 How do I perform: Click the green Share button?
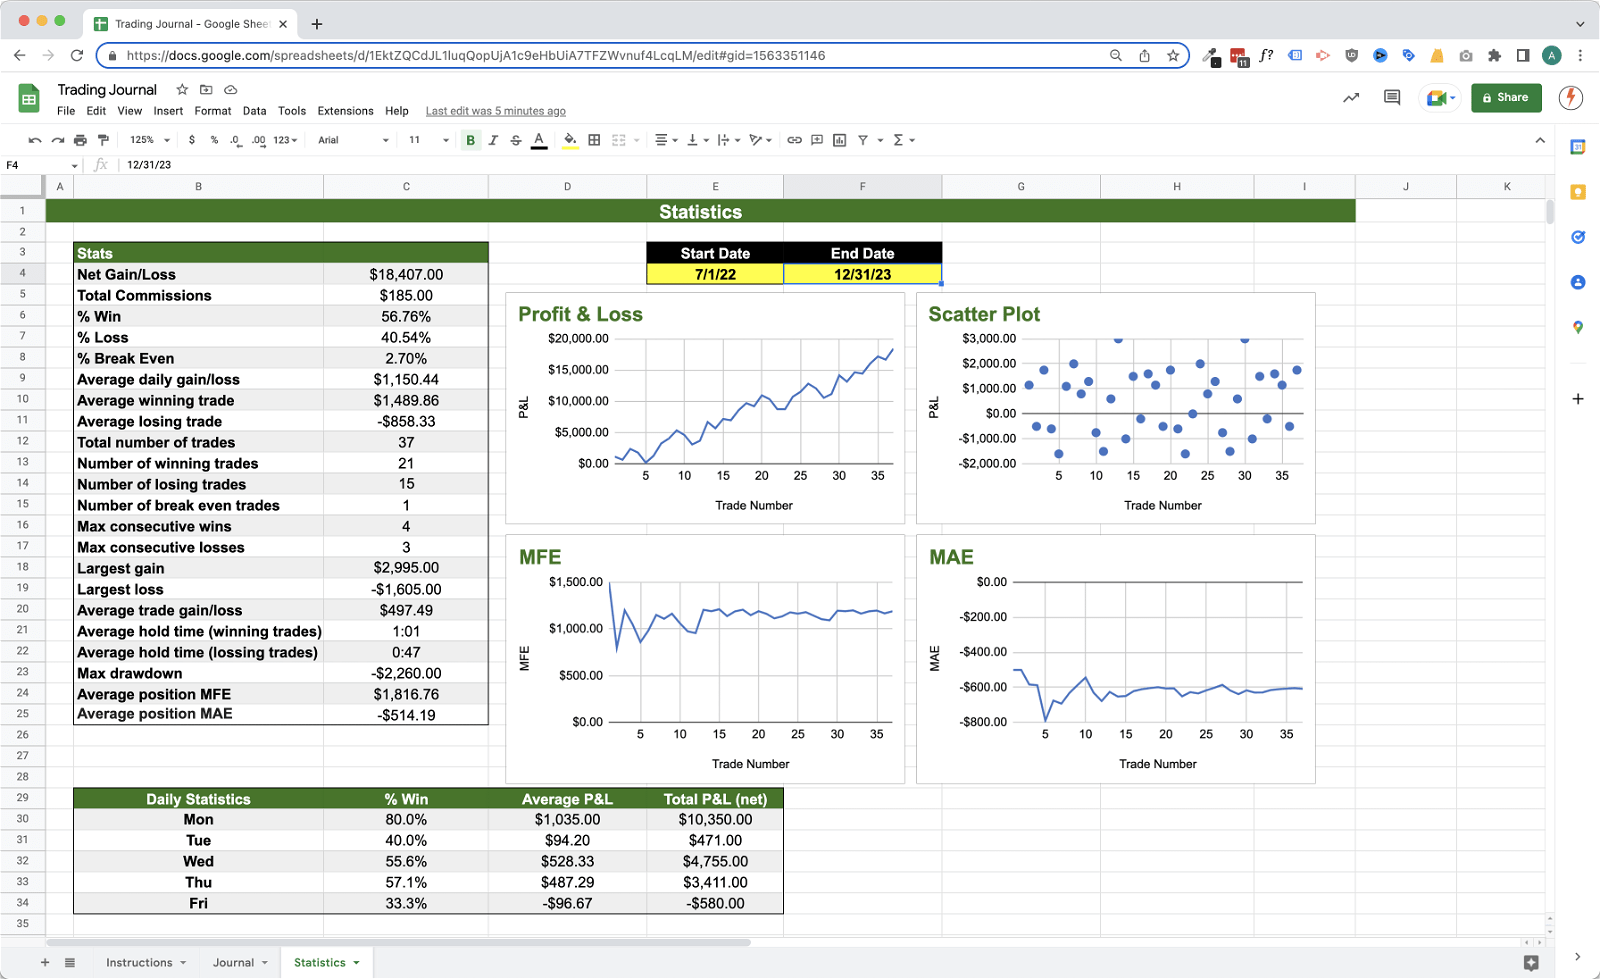[x=1505, y=97]
